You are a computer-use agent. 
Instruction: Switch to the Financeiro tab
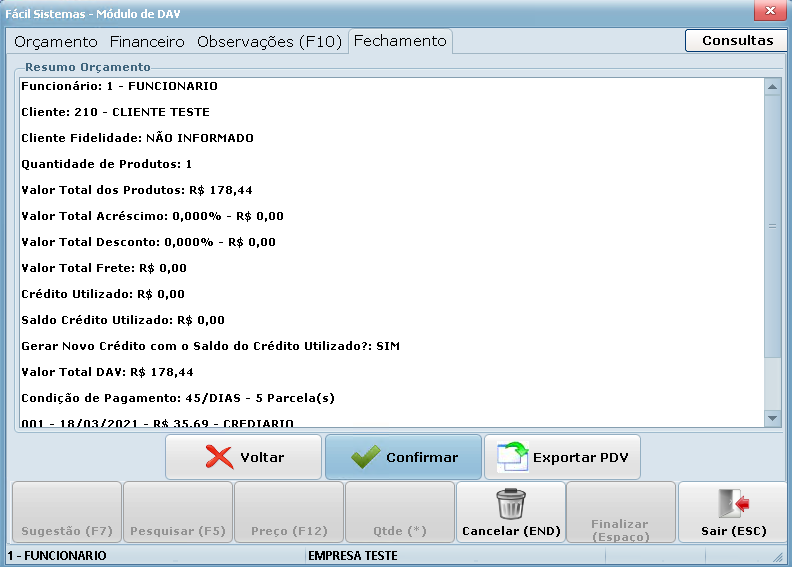pos(147,42)
